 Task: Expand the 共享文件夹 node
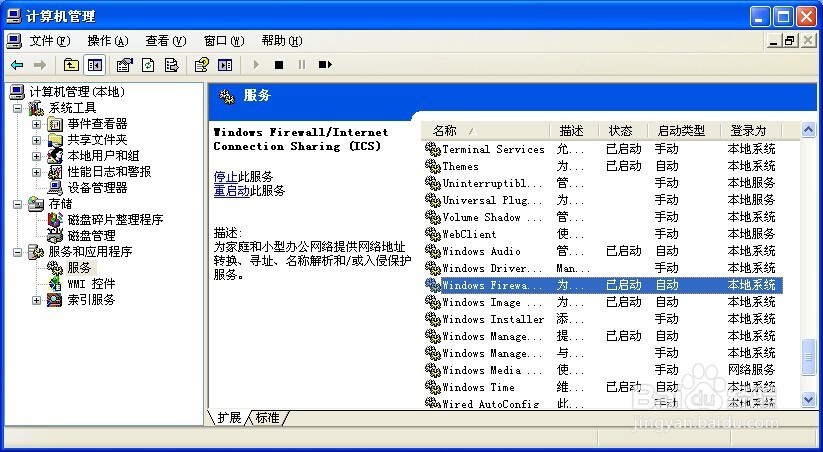click(x=36, y=140)
